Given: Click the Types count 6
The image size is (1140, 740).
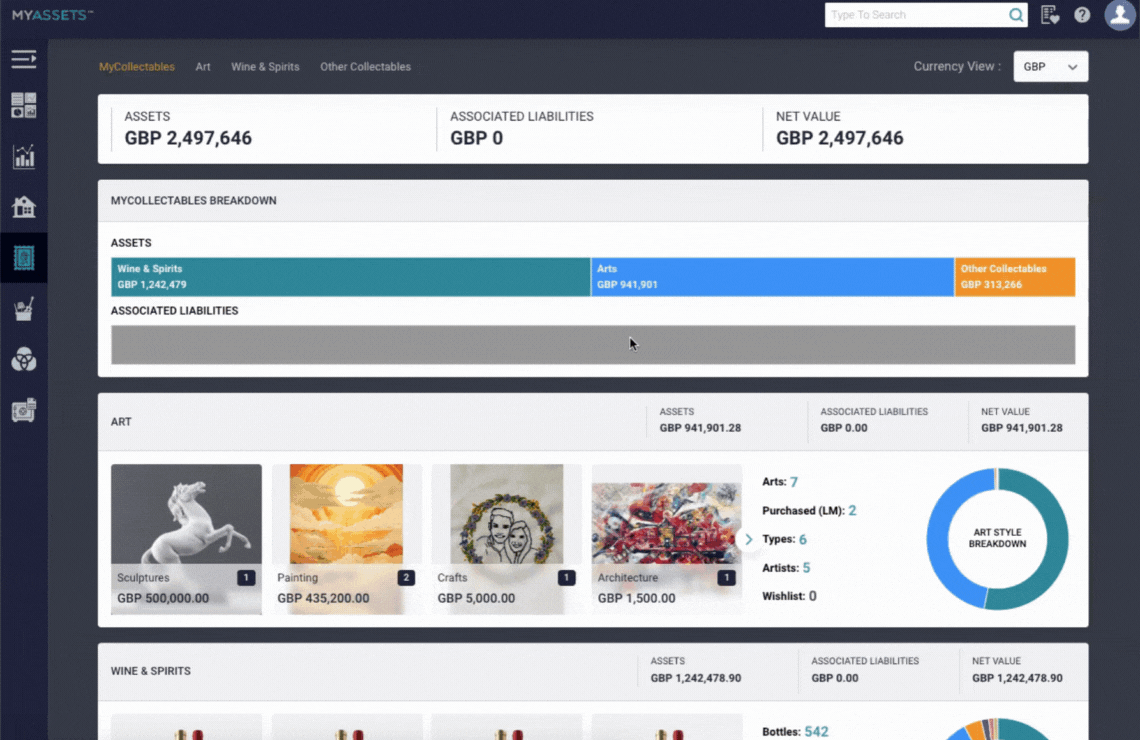Looking at the screenshot, I should [x=803, y=539].
